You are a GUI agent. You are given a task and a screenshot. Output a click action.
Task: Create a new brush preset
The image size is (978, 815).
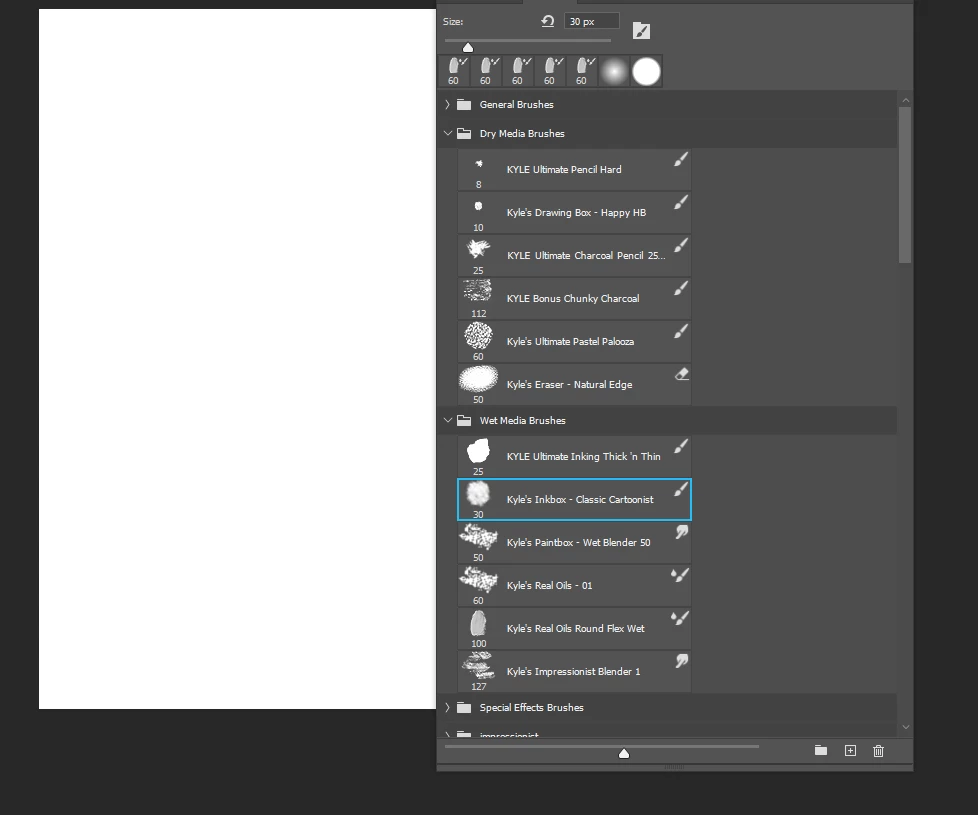coord(850,750)
